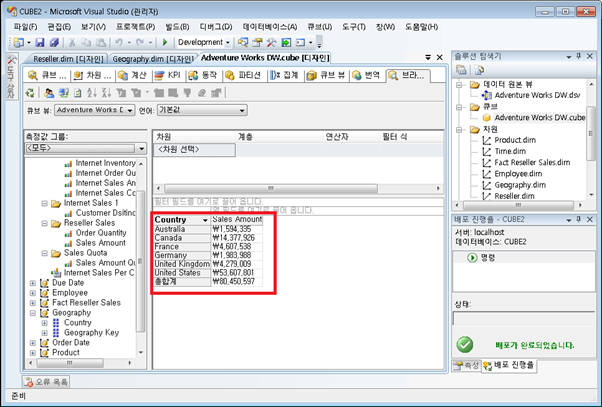Select the Order Quantity measure
This screenshot has height=407, width=602.
point(101,233)
